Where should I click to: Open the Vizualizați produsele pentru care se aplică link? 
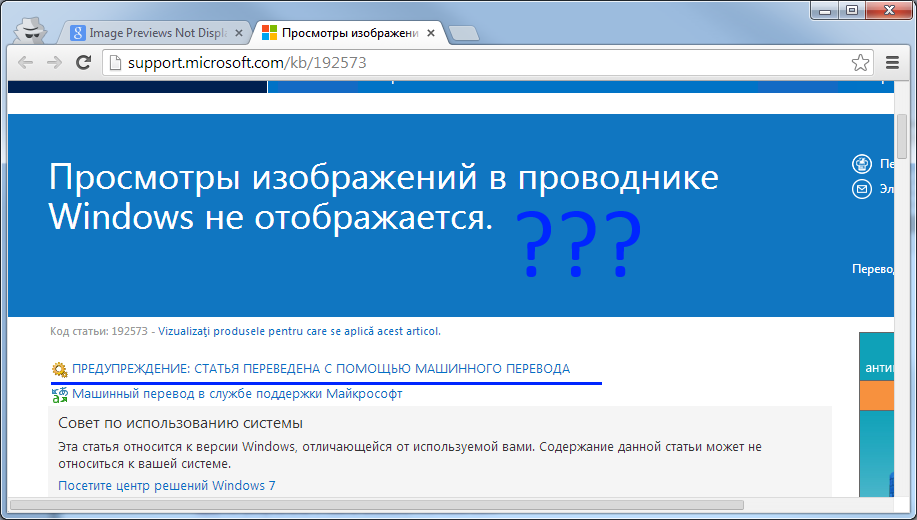[299, 331]
